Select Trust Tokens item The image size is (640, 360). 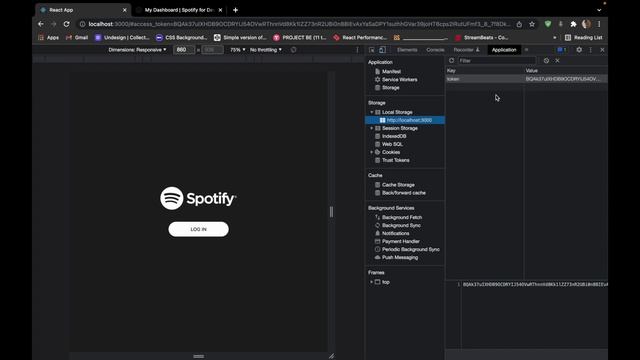tap(395, 160)
